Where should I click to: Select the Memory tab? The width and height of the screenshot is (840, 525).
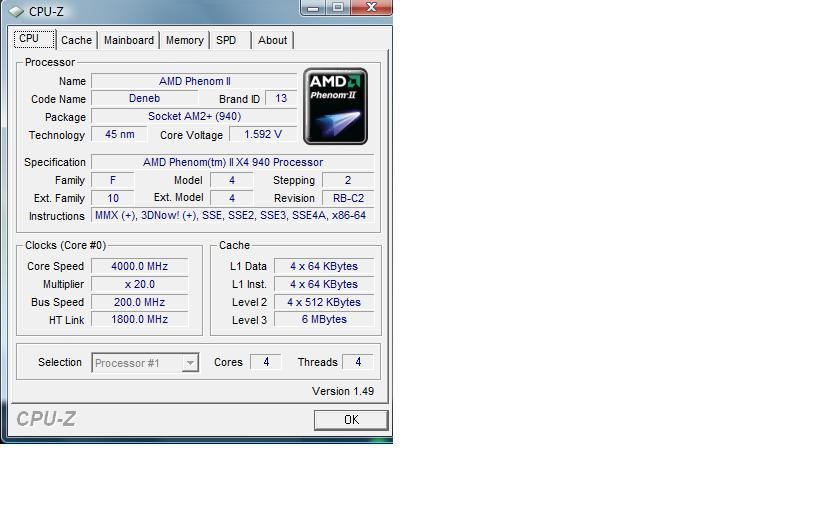(x=184, y=40)
